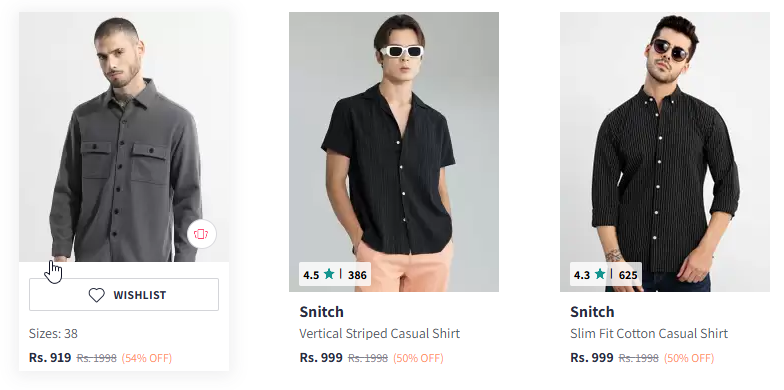
Task: Click Rs. 999 price of Vertical Striped shirt
Action: (x=321, y=358)
